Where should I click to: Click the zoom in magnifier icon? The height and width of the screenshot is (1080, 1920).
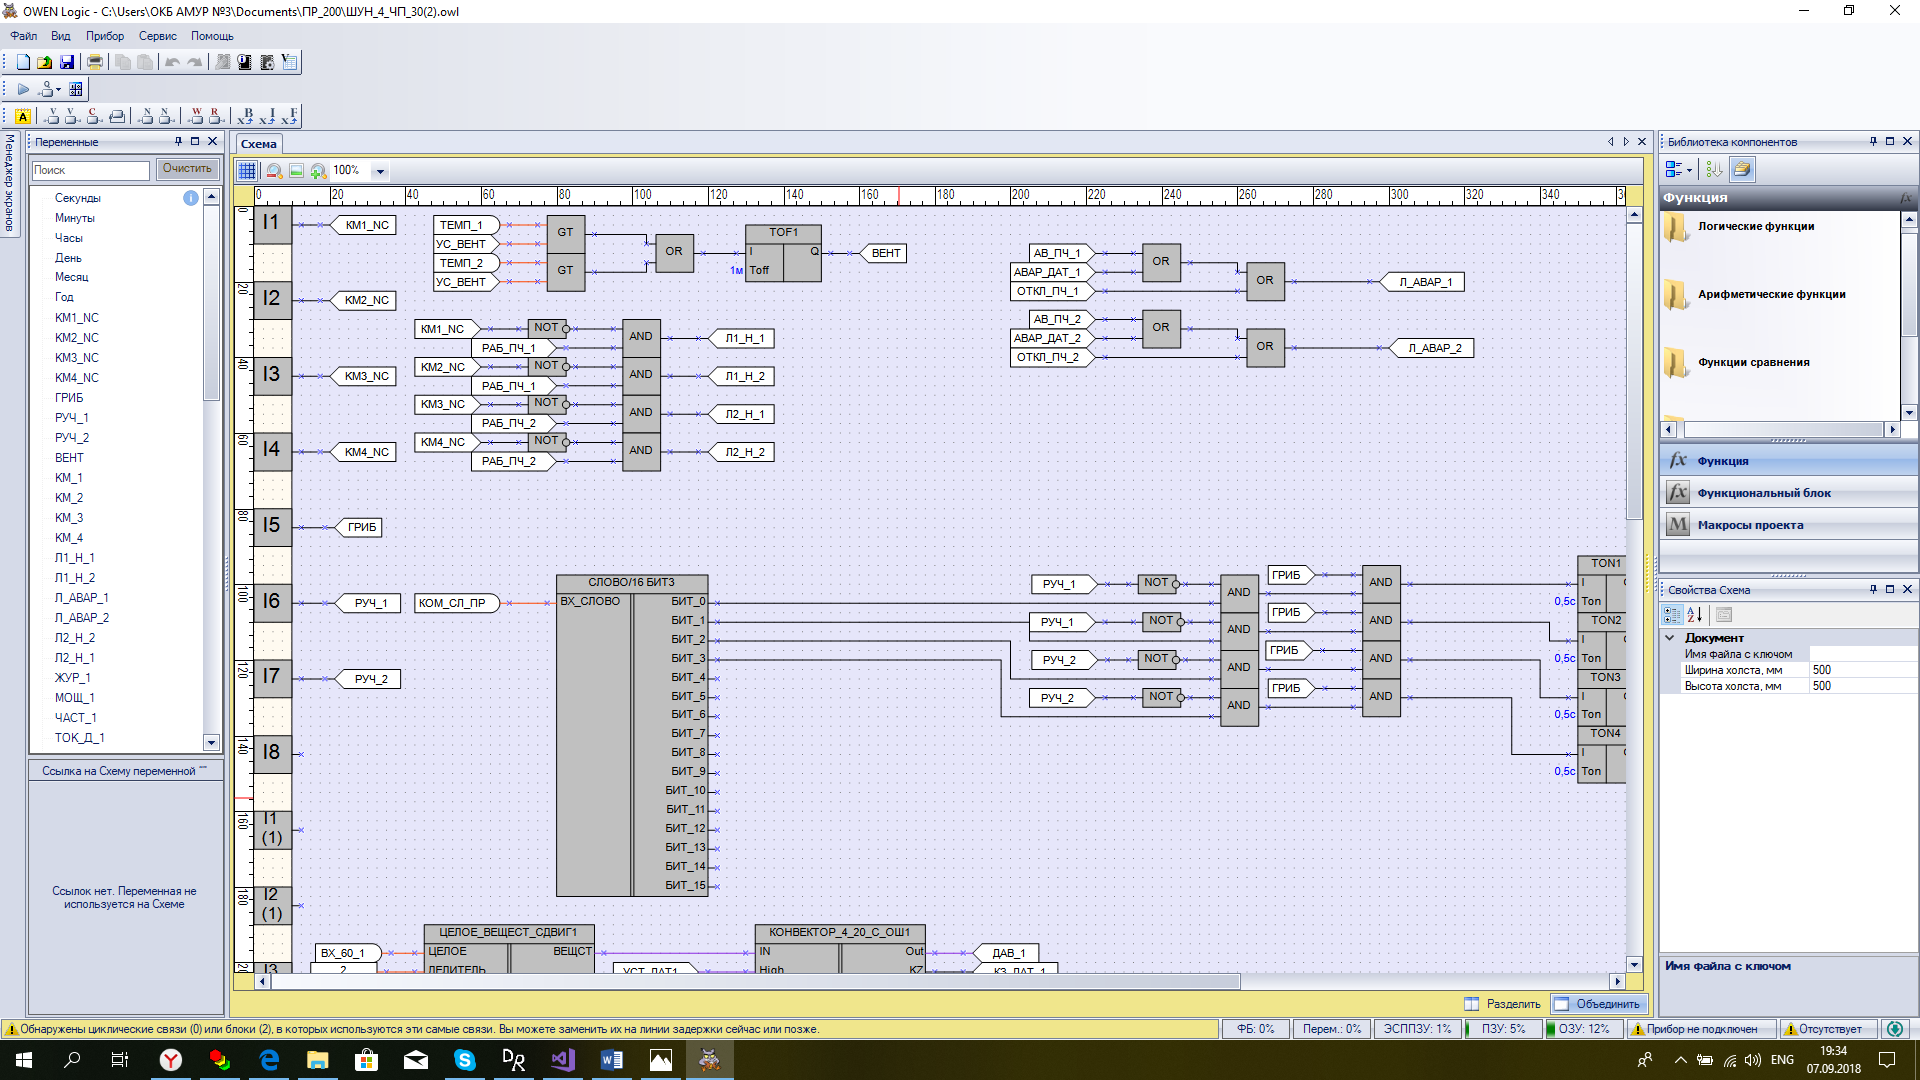(318, 171)
